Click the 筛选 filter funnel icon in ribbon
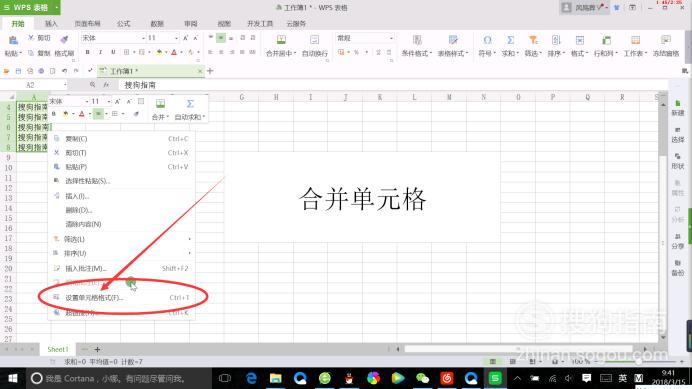The height and width of the screenshot is (389, 692). (x=534, y=40)
